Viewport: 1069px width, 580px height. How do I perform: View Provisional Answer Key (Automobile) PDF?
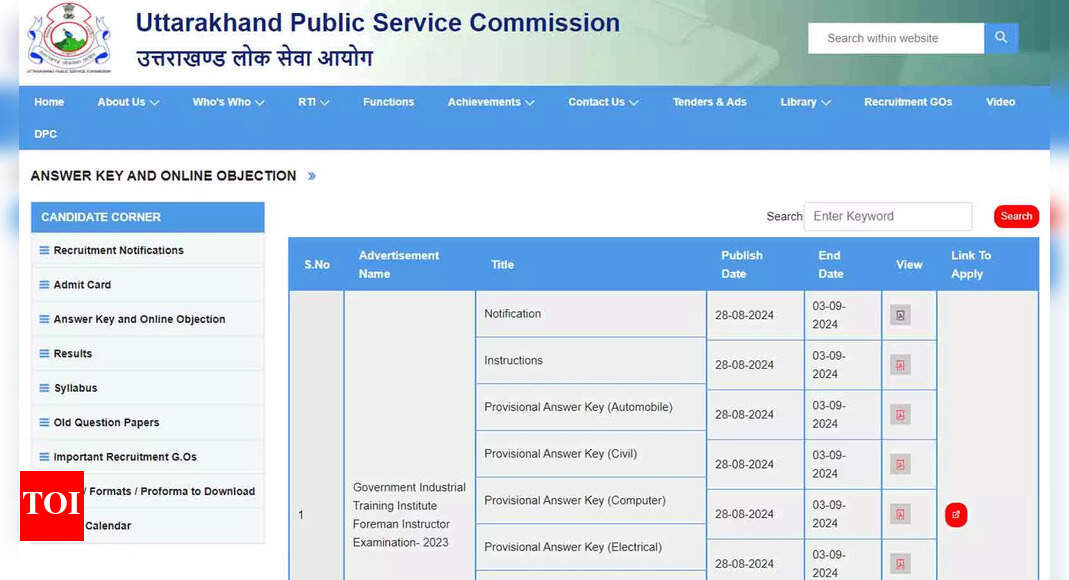(x=900, y=414)
